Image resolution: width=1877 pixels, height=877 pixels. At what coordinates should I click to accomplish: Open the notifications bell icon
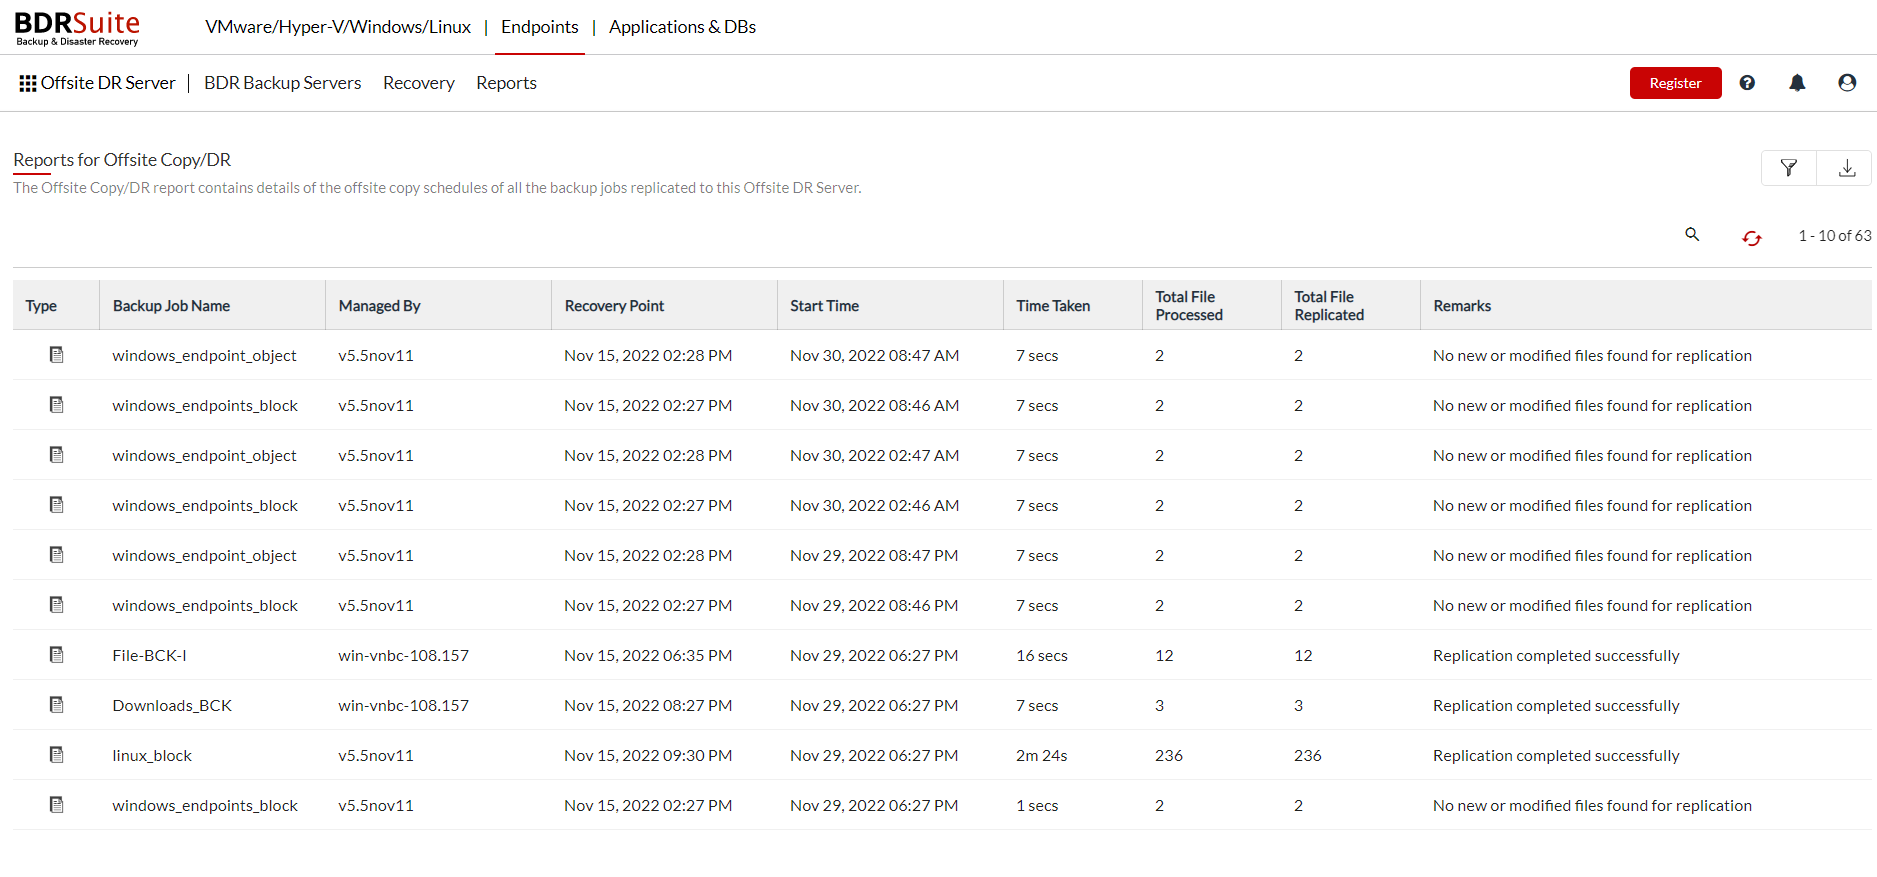coord(1797,83)
